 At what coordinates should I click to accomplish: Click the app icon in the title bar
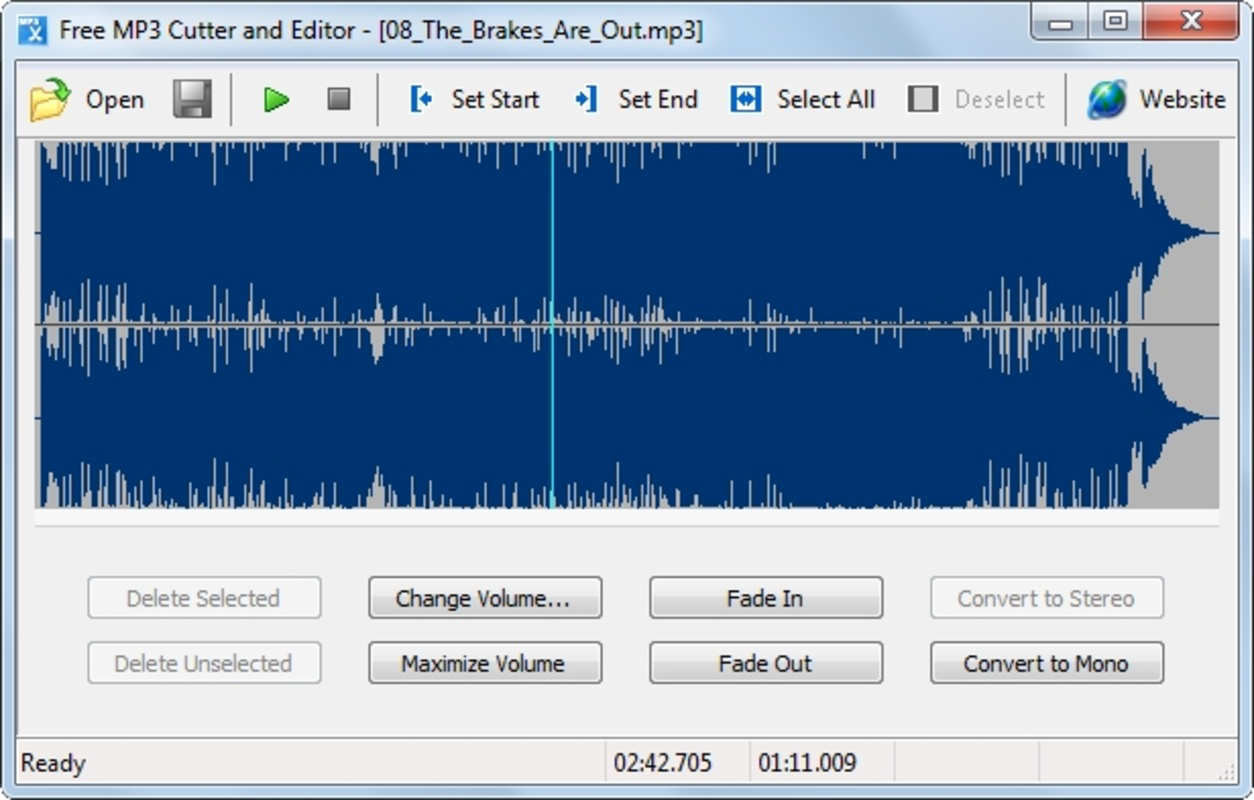point(33,30)
